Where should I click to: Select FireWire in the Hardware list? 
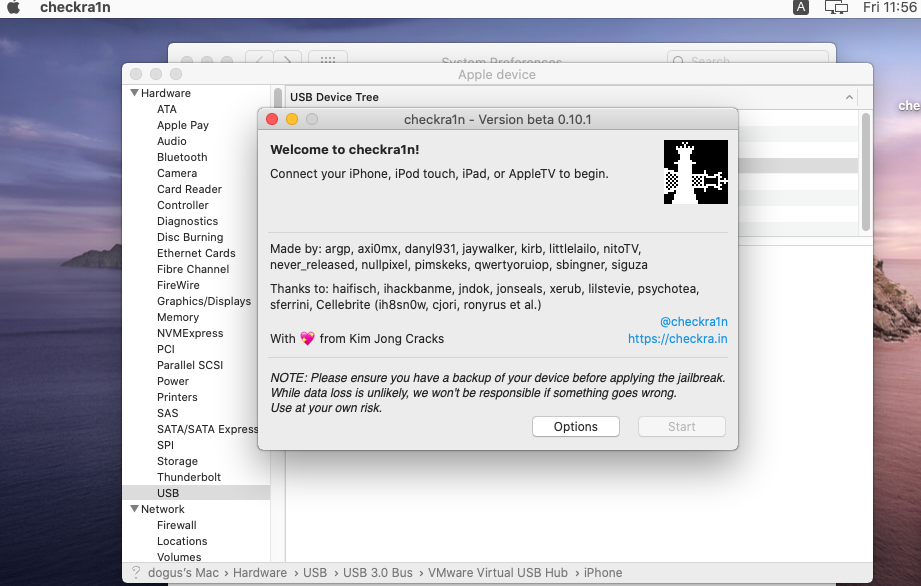coord(178,285)
